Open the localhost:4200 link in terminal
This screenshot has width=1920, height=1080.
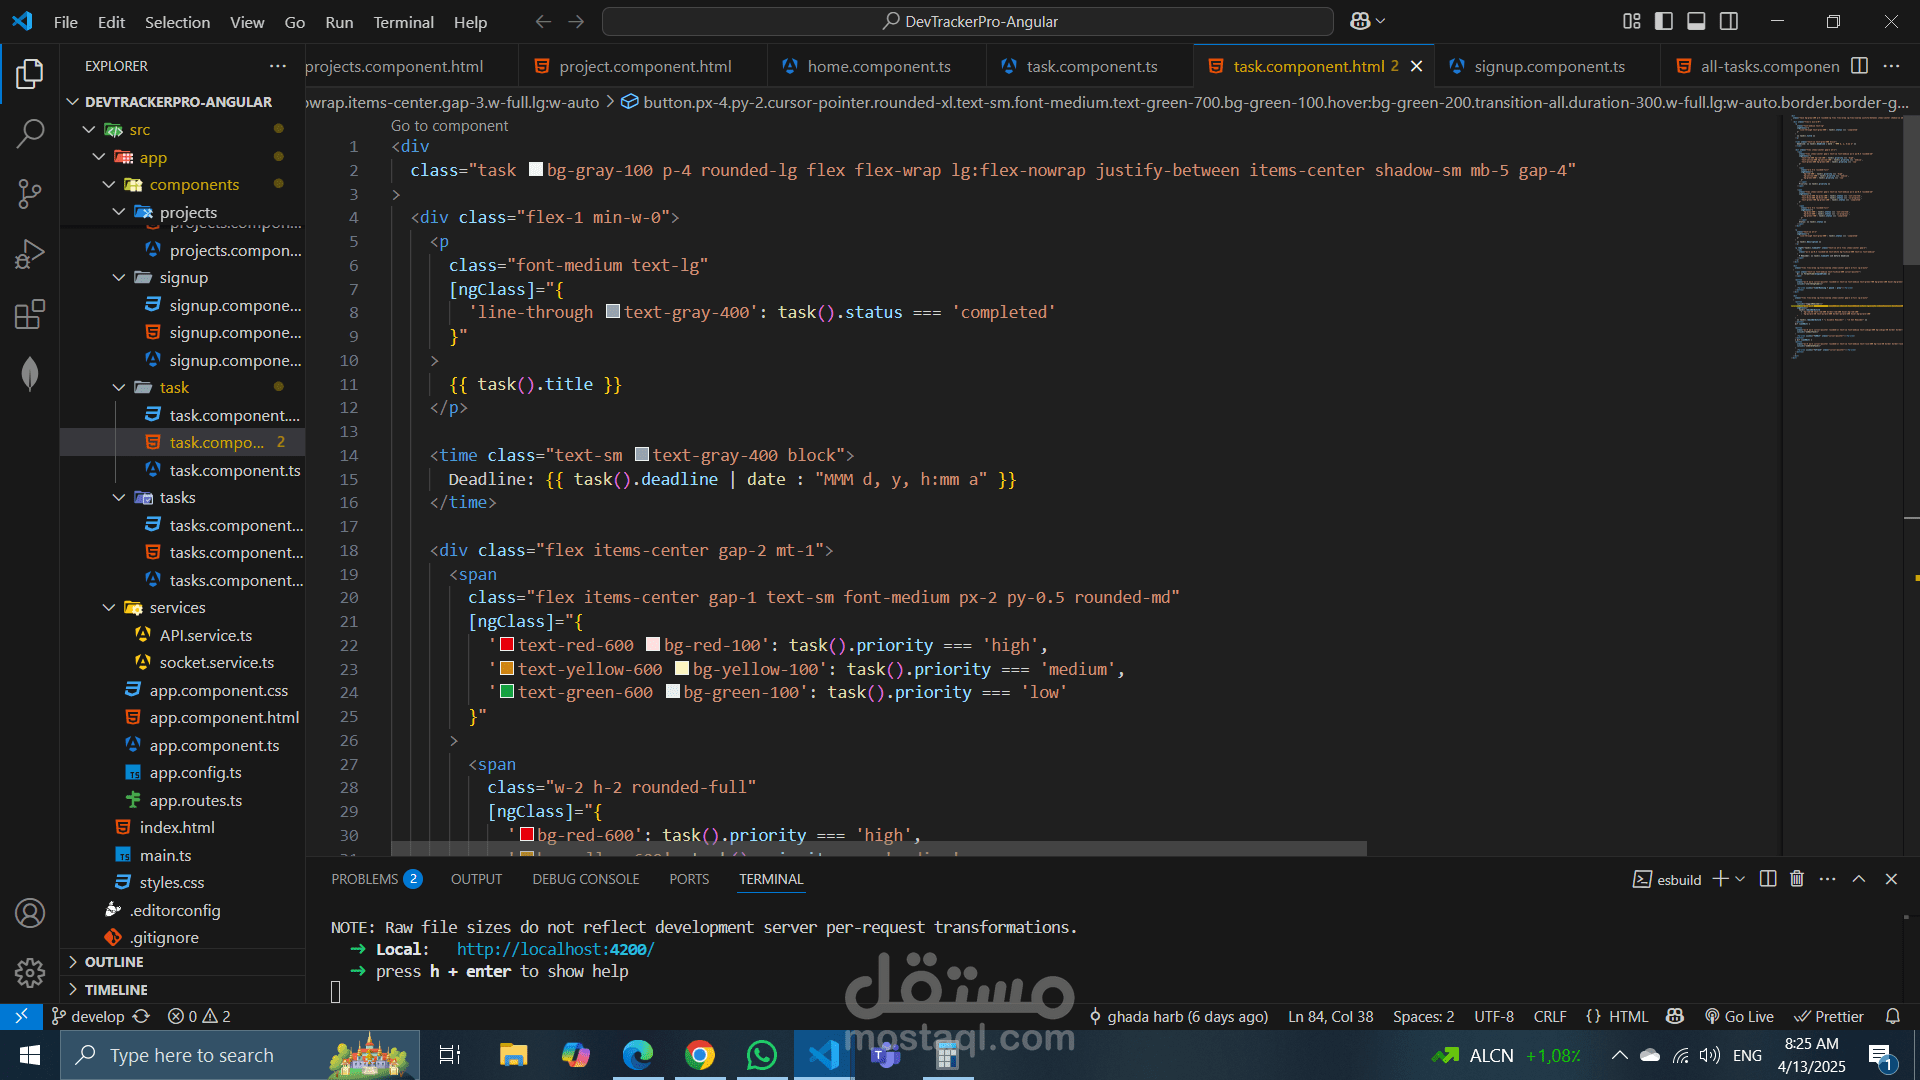click(x=555, y=949)
